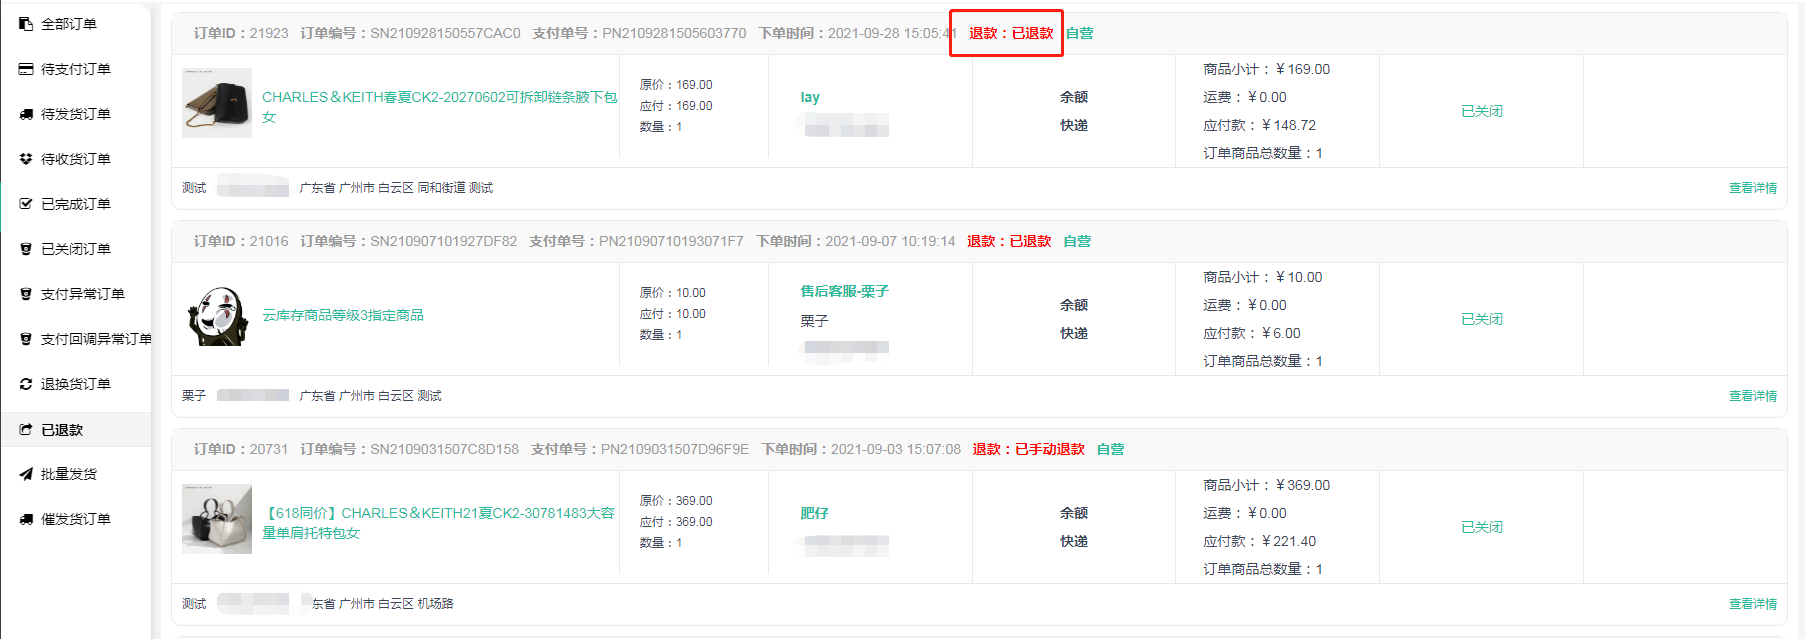Click the 待发货订单 truck icon
This screenshot has height=639, width=1805.
click(26, 114)
